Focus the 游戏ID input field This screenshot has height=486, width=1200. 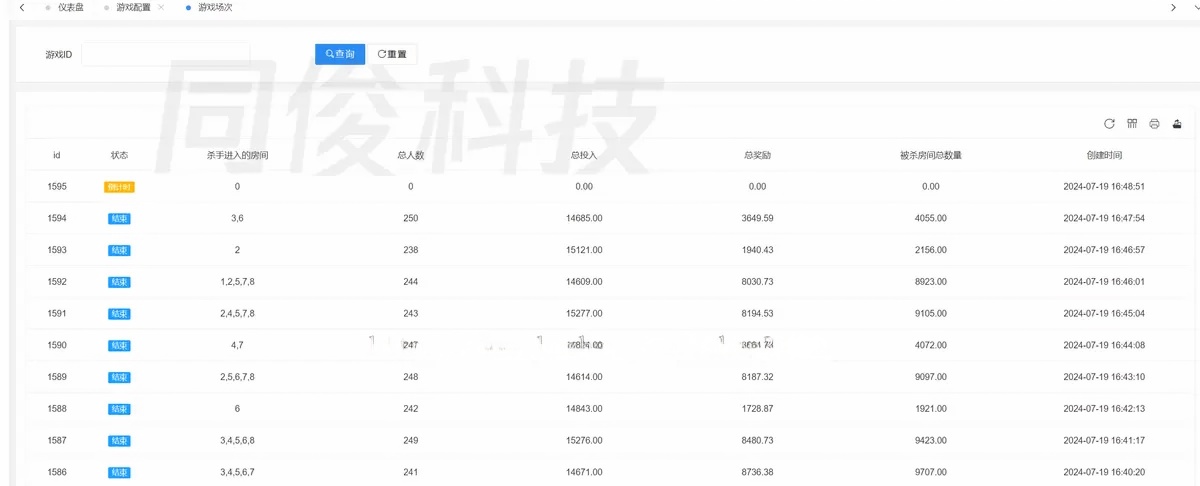pyautogui.click(x=165, y=54)
